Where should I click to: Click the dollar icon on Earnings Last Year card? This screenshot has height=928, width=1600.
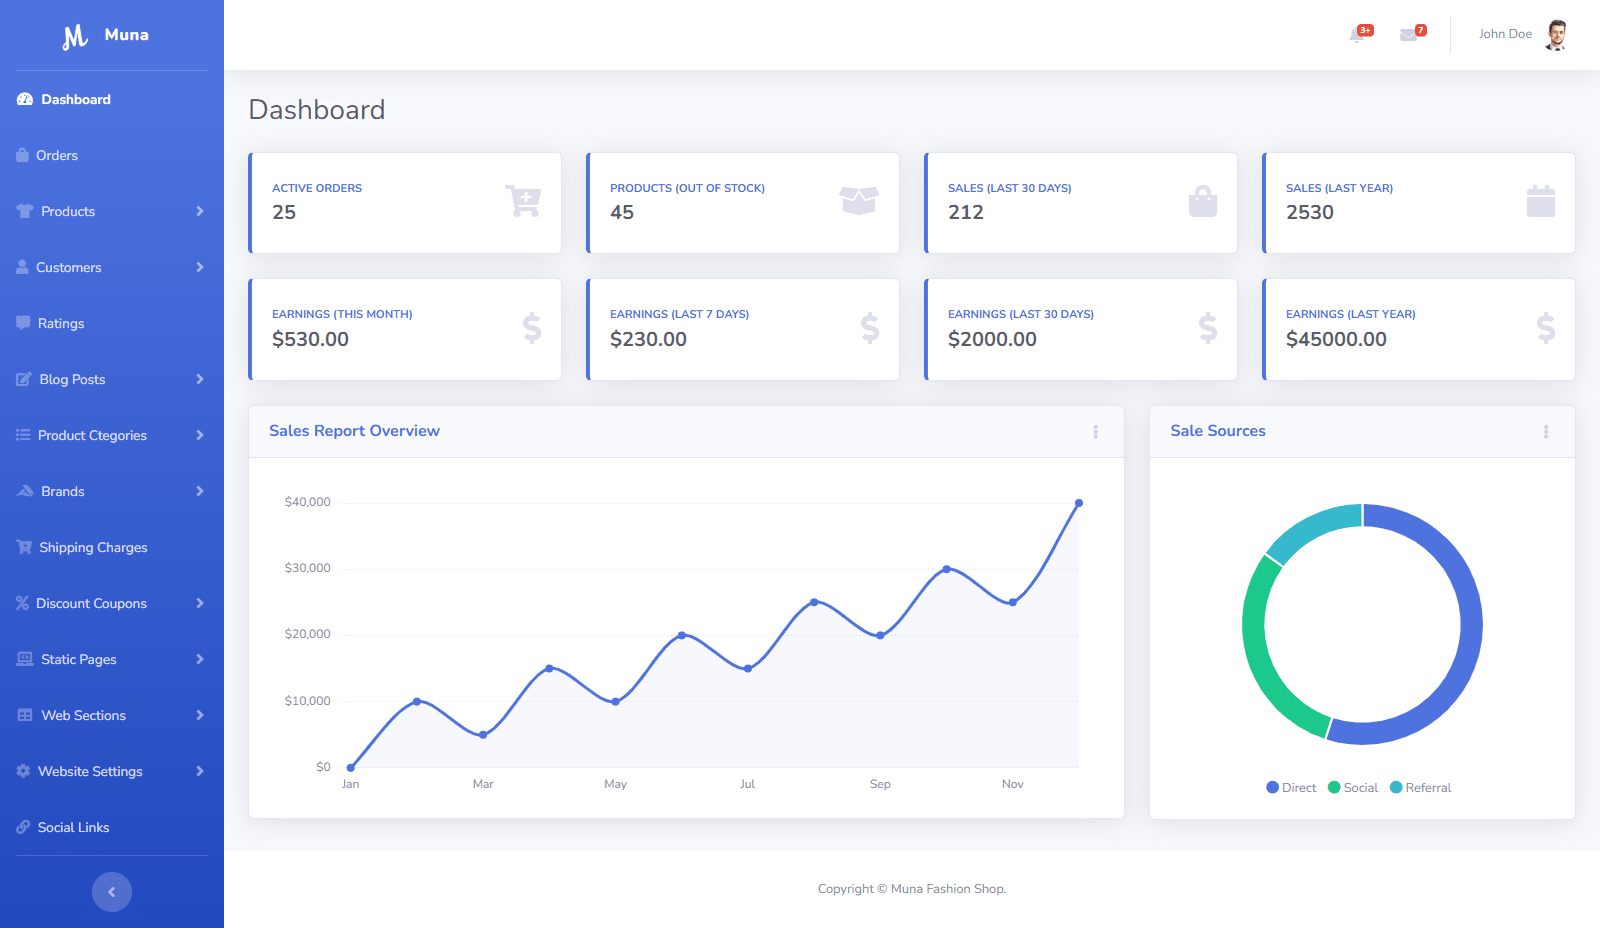click(1546, 328)
